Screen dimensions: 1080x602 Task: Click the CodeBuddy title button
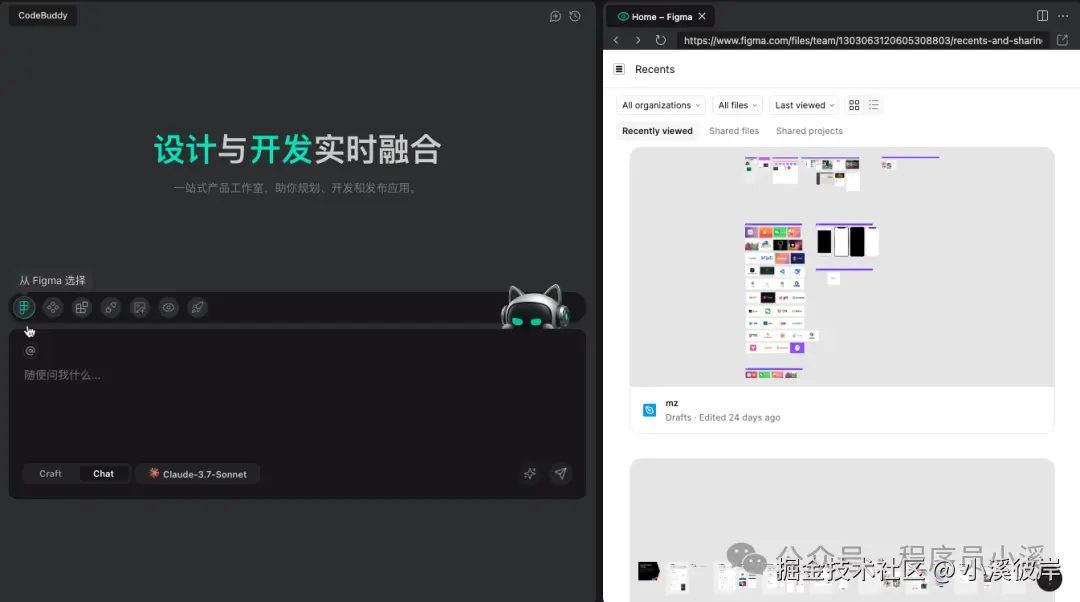(43, 15)
